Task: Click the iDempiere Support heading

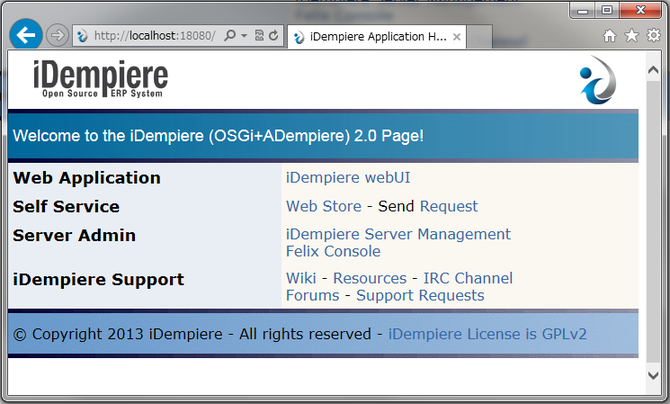Action: click(x=98, y=280)
